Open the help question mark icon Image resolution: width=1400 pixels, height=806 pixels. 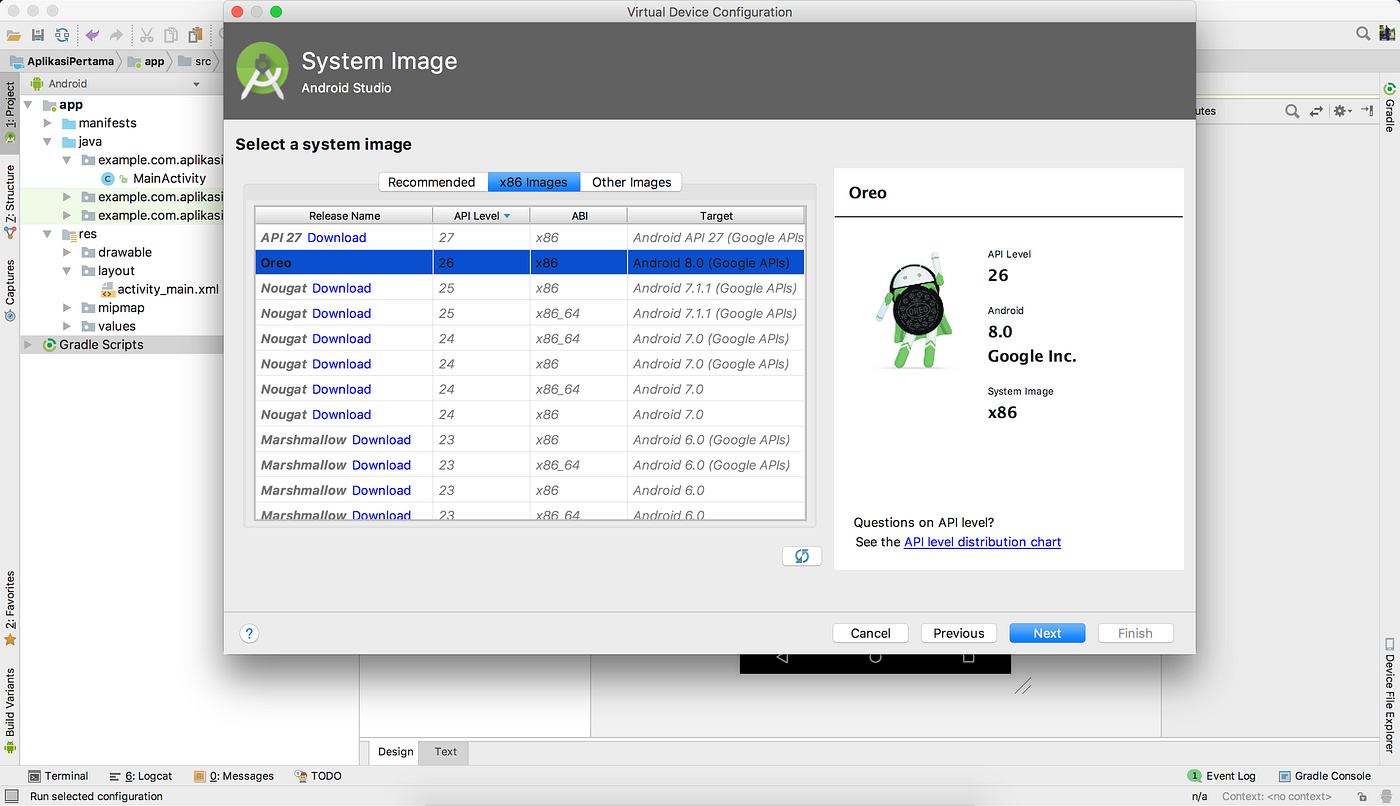pyautogui.click(x=249, y=633)
